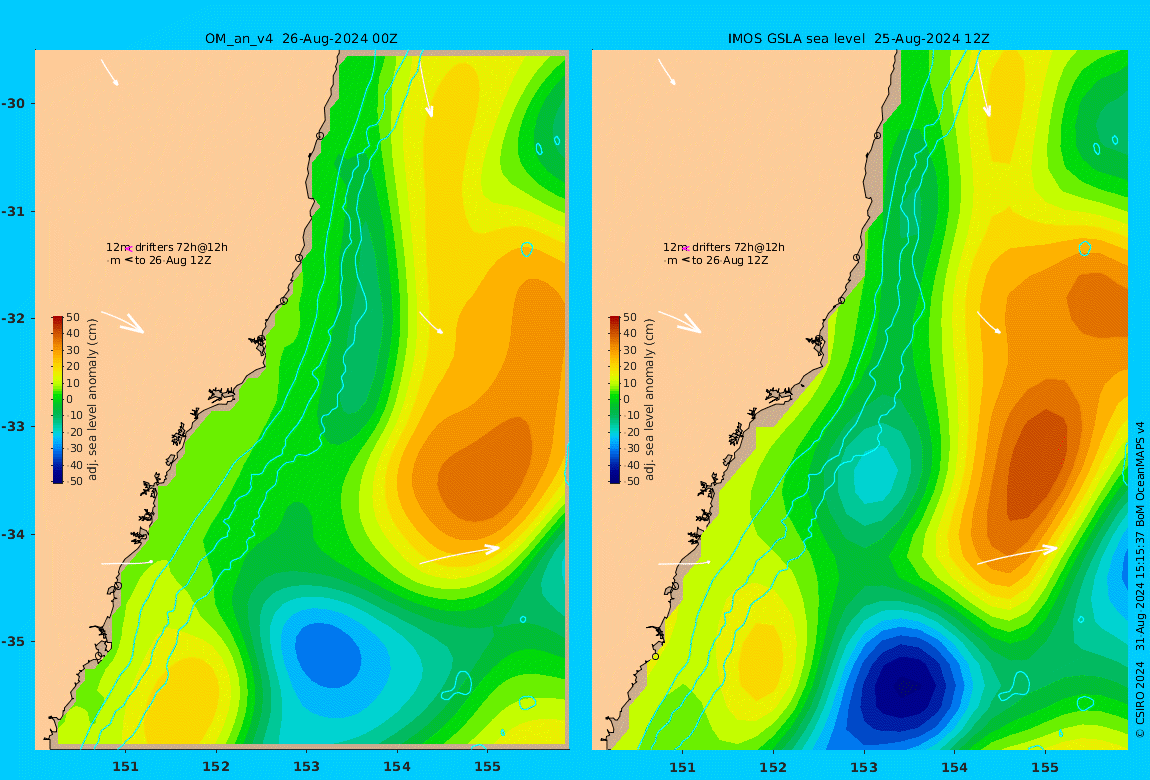Viewport: 1150px width, 780px height.
Task: Click longitude 155 under the left map
Action: tap(487, 767)
